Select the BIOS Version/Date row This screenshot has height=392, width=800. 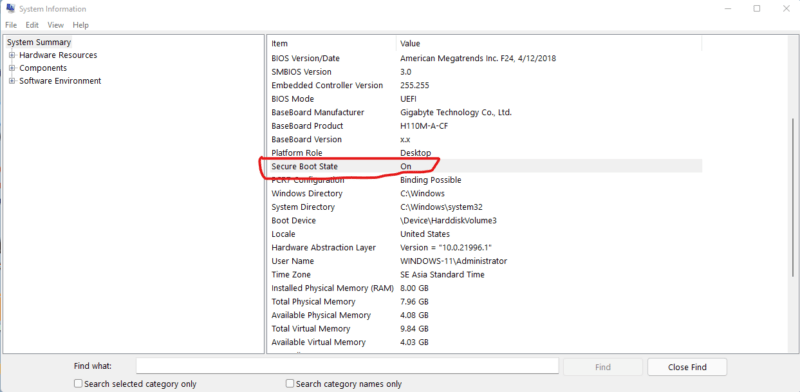[485, 58]
